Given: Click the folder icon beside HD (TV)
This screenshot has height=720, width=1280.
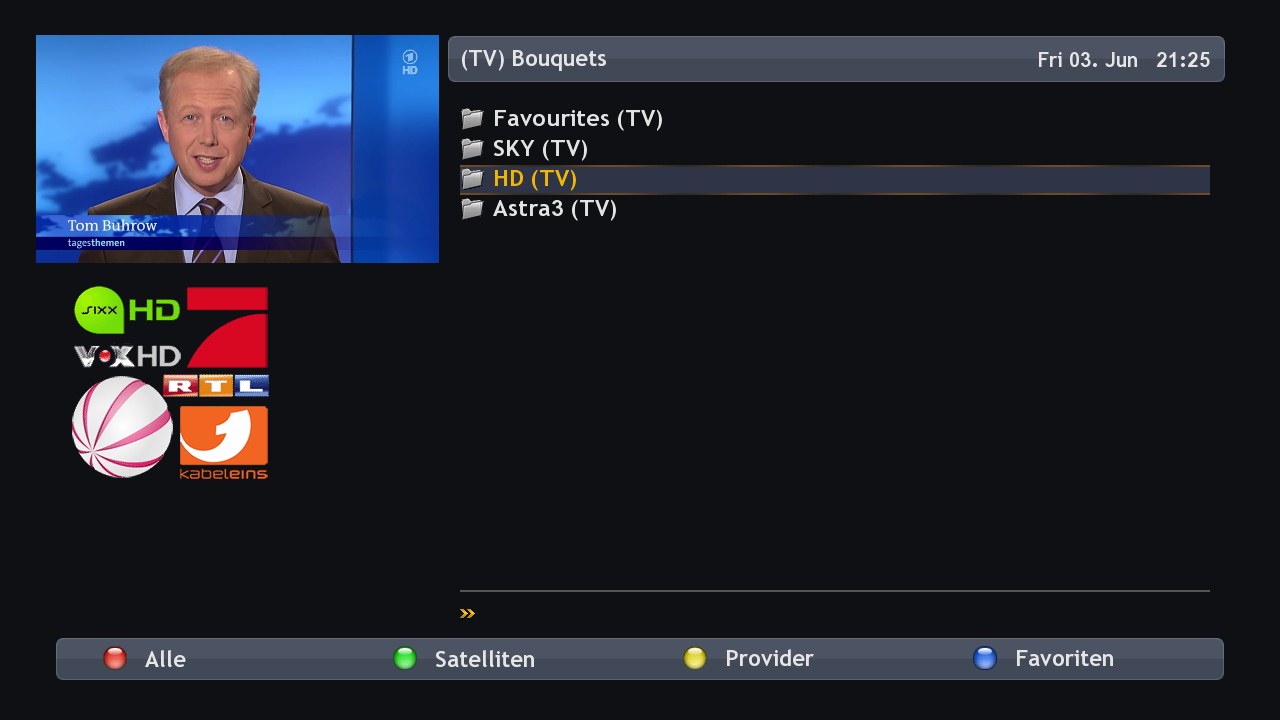Looking at the screenshot, I should click(x=472, y=179).
